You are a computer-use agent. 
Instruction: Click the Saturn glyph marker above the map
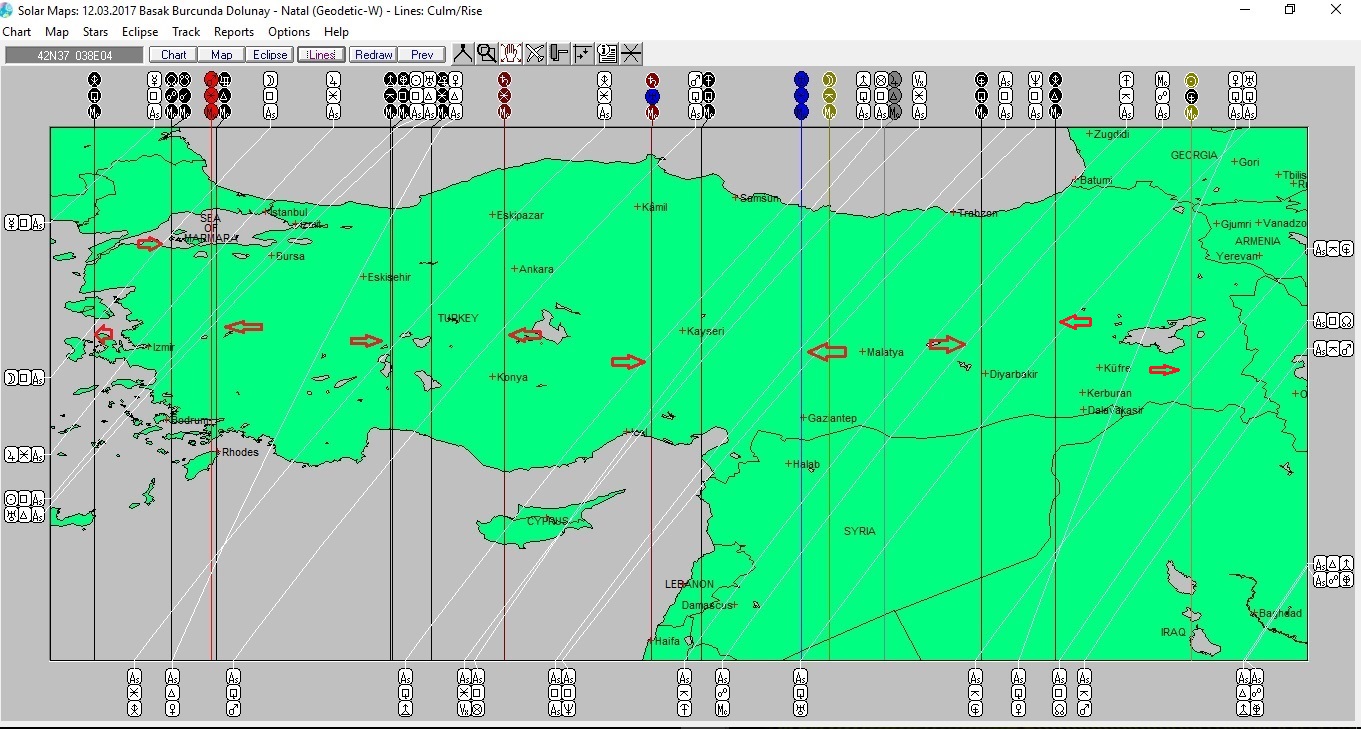click(x=505, y=79)
